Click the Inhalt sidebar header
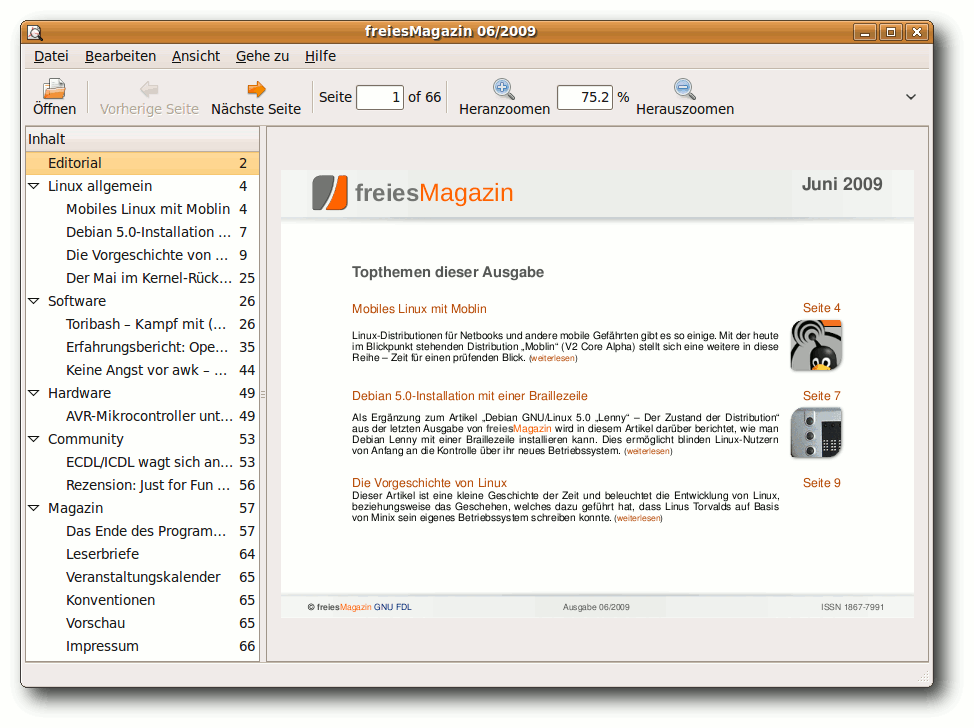The image size is (974, 728). tap(142, 139)
